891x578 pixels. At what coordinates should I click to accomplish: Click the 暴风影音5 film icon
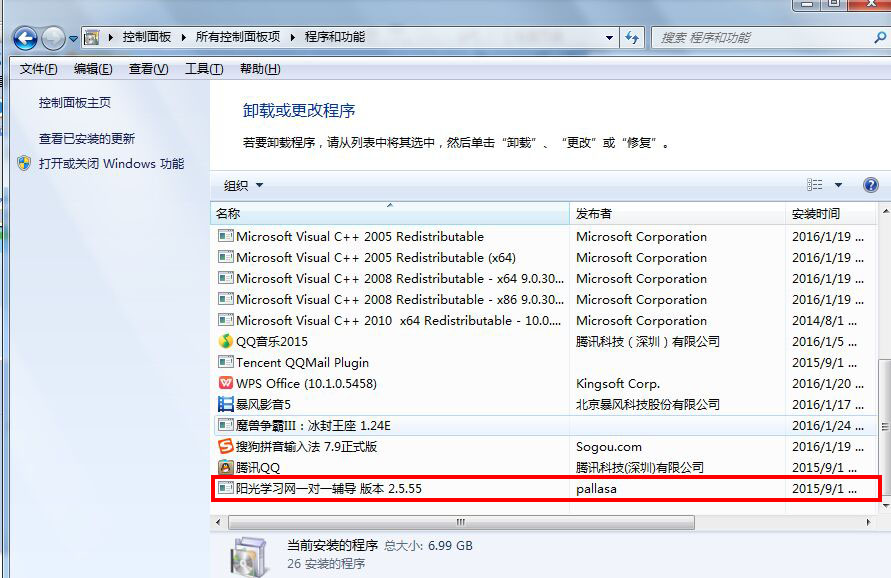click(x=226, y=404)
